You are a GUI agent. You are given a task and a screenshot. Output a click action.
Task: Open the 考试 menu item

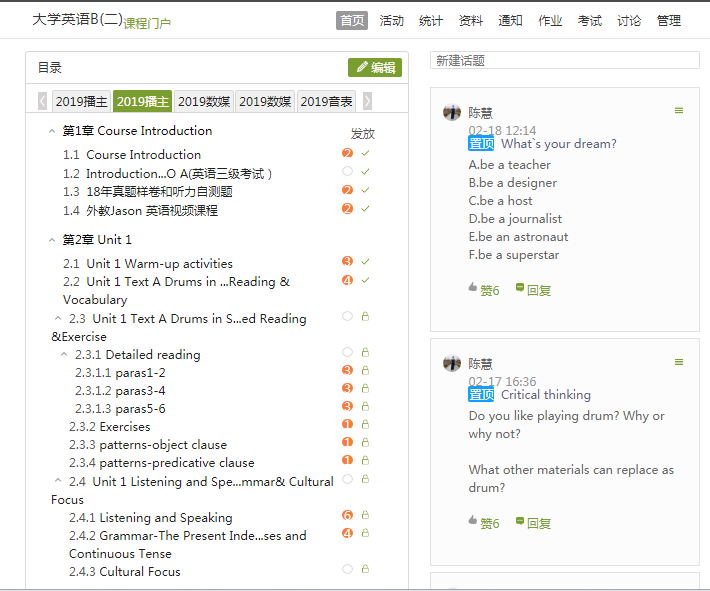(x=590, y=20)
